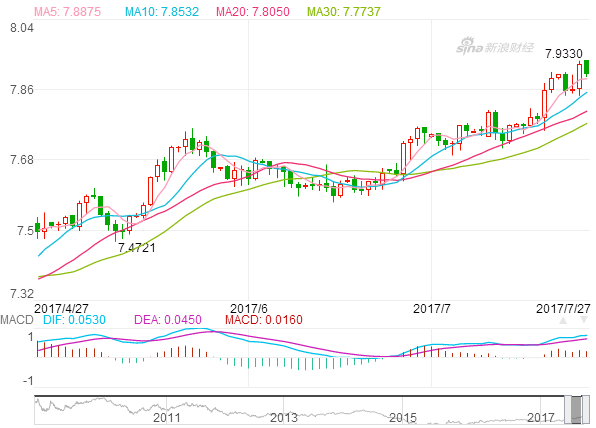The width and height of the screenshot is (596, 428).
Task: Click the 7.4721 low price annotation
Action: click(x=136, y=248)
